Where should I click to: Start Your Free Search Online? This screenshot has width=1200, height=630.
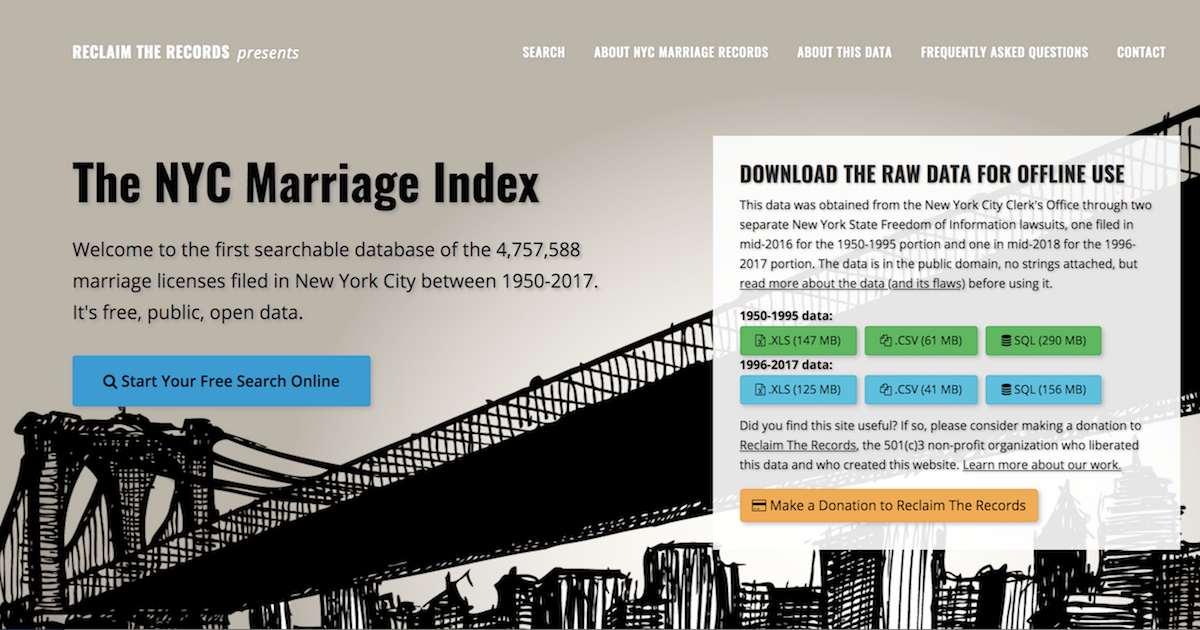221,381
